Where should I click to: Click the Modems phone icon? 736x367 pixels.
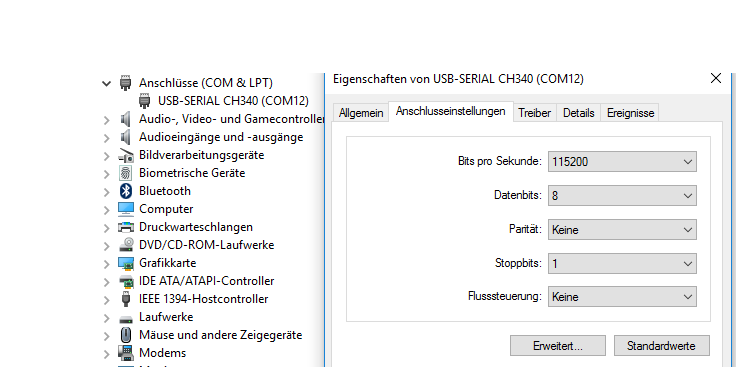click(125, 353)
